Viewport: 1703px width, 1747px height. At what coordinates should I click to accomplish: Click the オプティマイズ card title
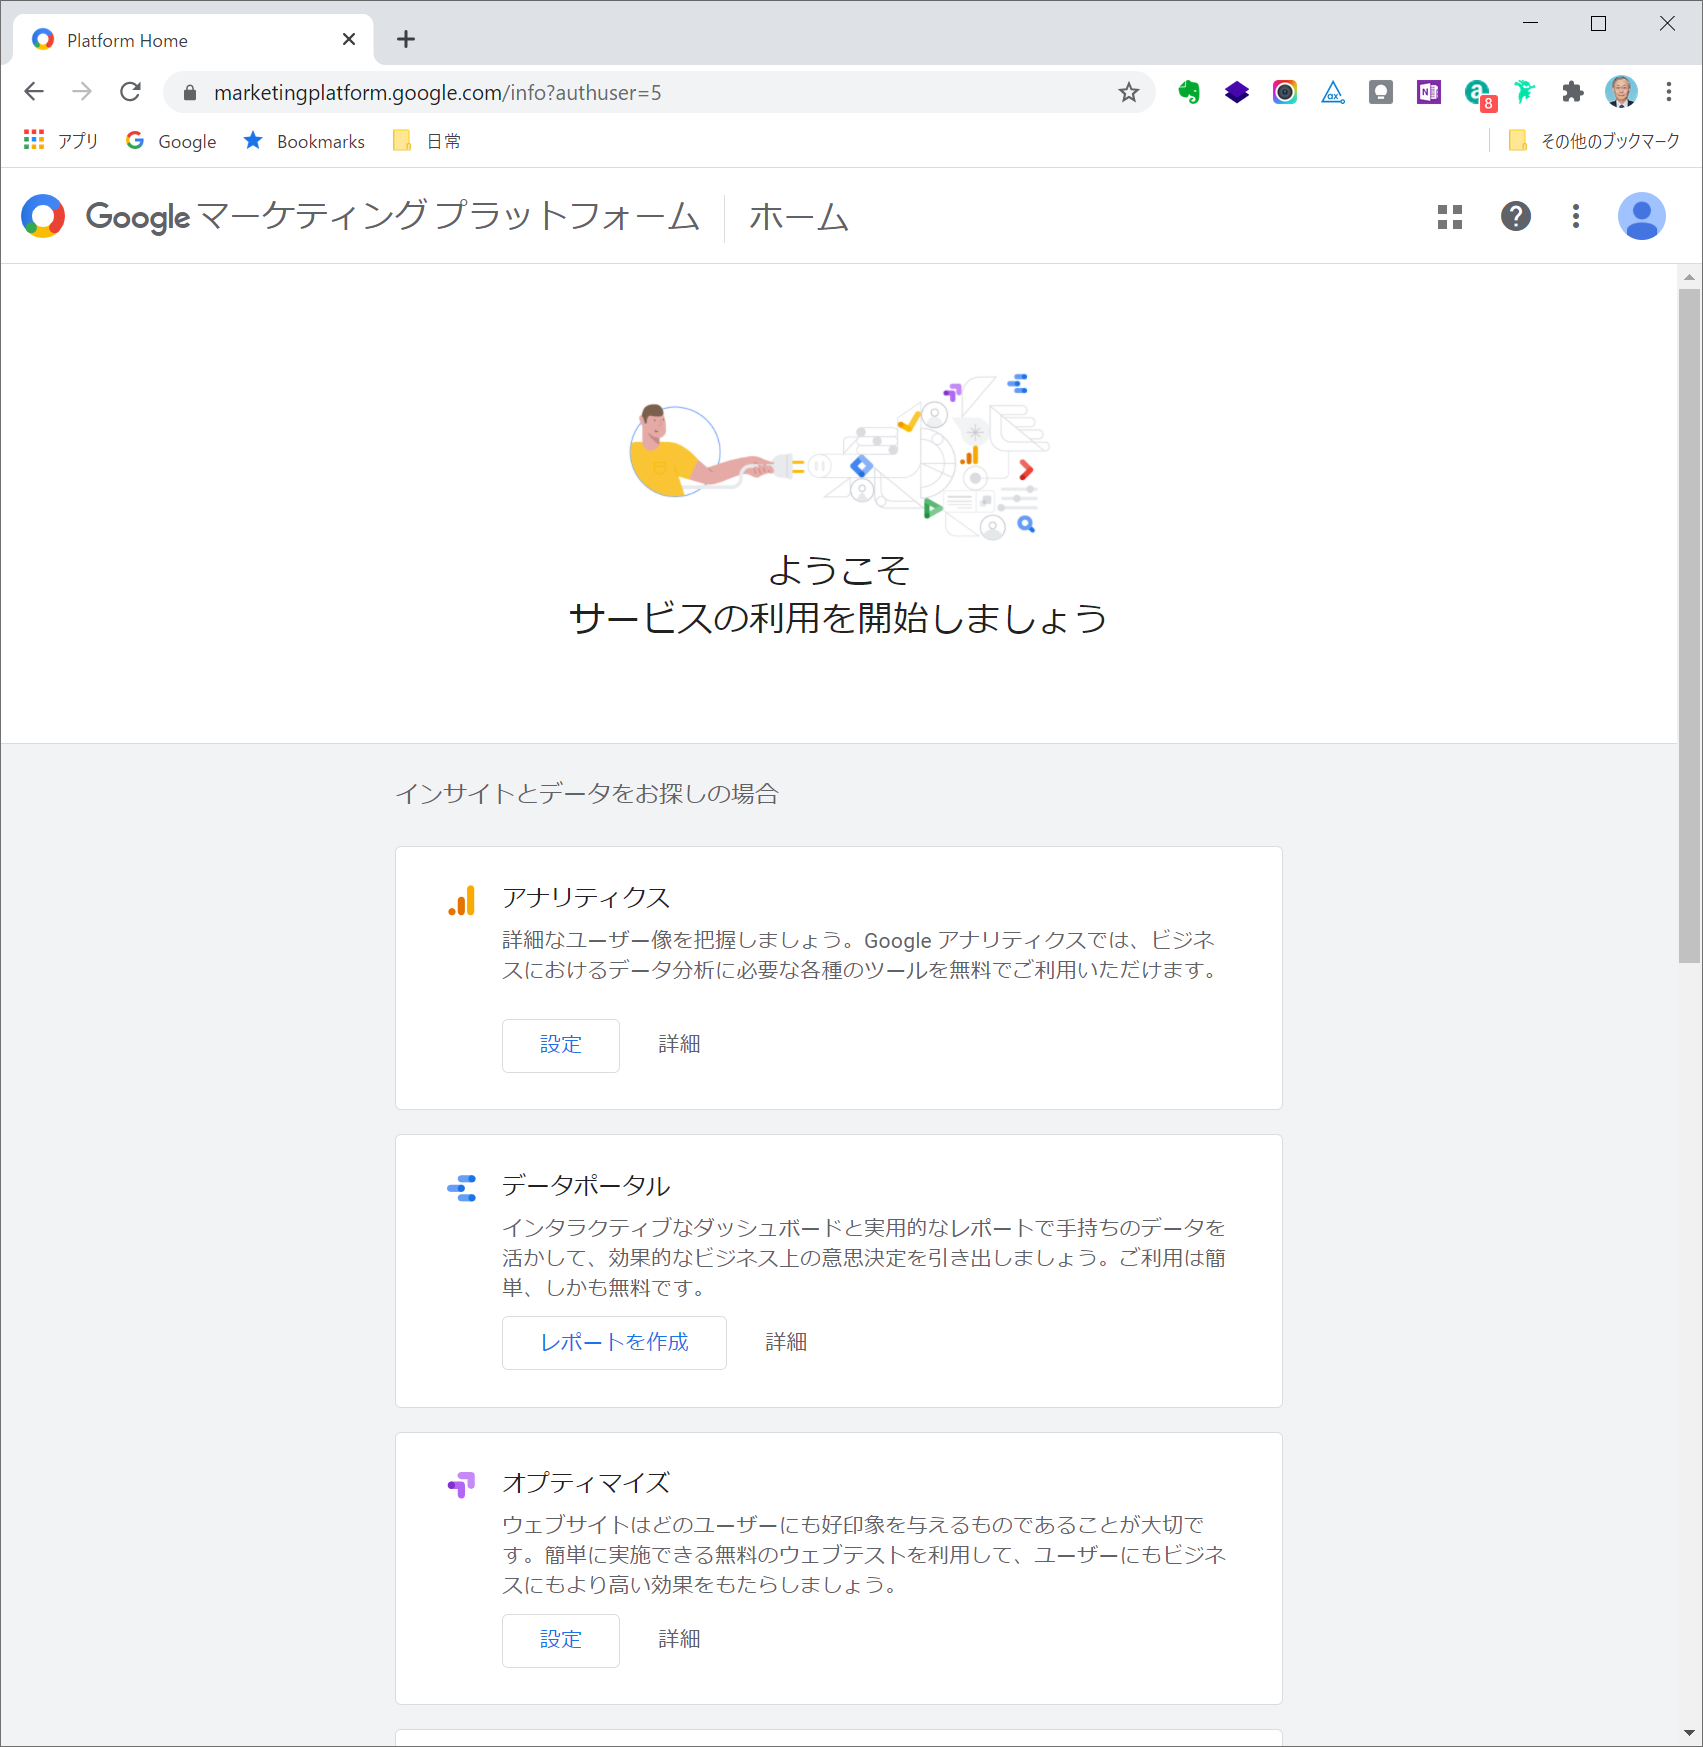click(x=586, y=1483)
